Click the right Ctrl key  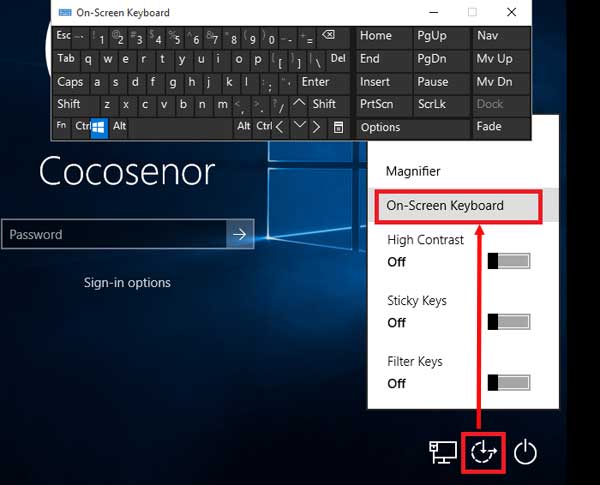click(264, 127)
